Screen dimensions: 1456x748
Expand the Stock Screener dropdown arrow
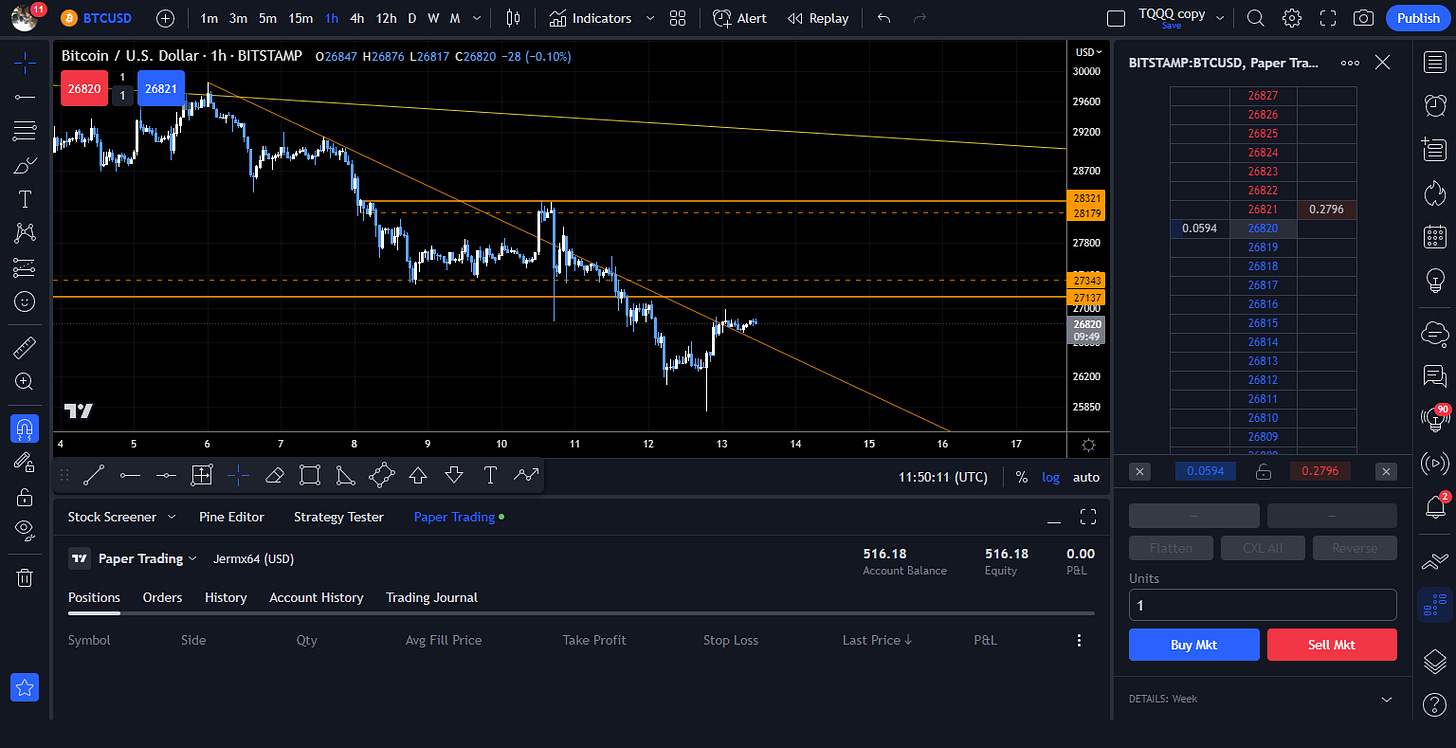(x=171, y=517)
